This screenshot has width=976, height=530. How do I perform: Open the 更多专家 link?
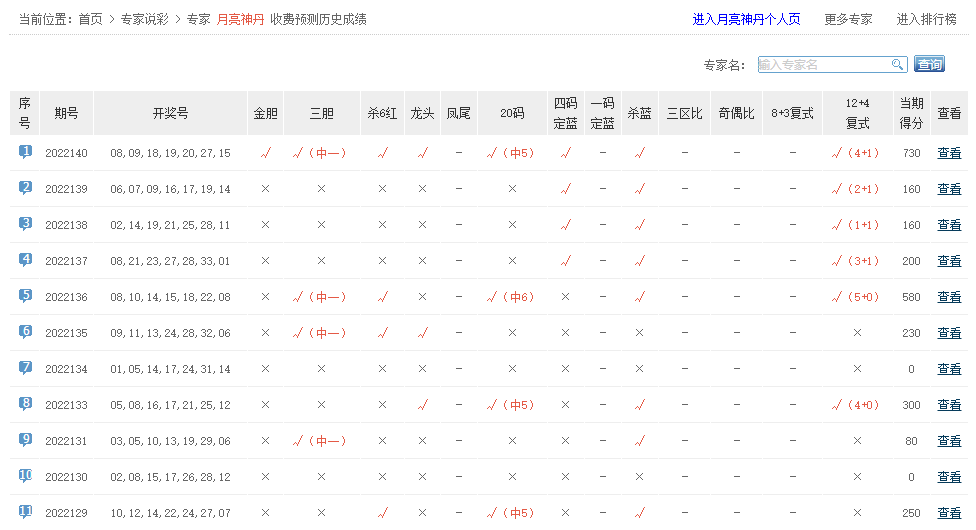tap(848, 19)
